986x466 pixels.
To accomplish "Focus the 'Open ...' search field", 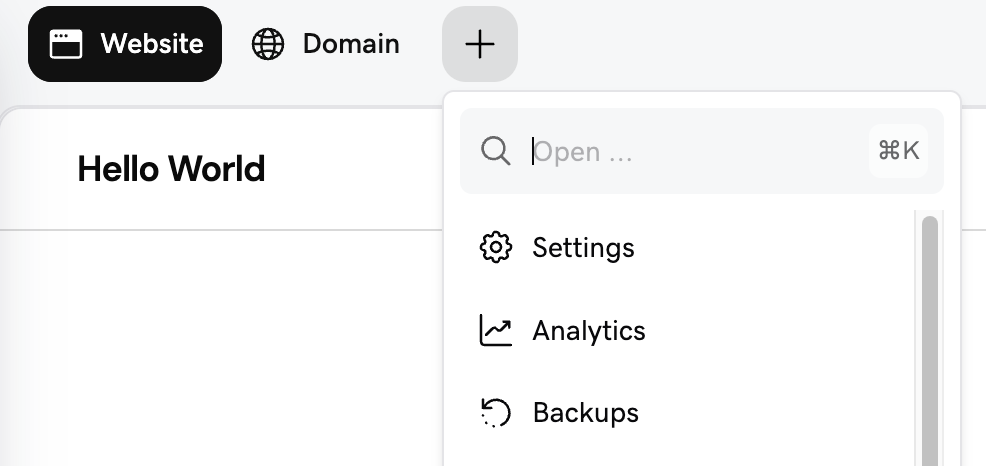I will (702, 151).
